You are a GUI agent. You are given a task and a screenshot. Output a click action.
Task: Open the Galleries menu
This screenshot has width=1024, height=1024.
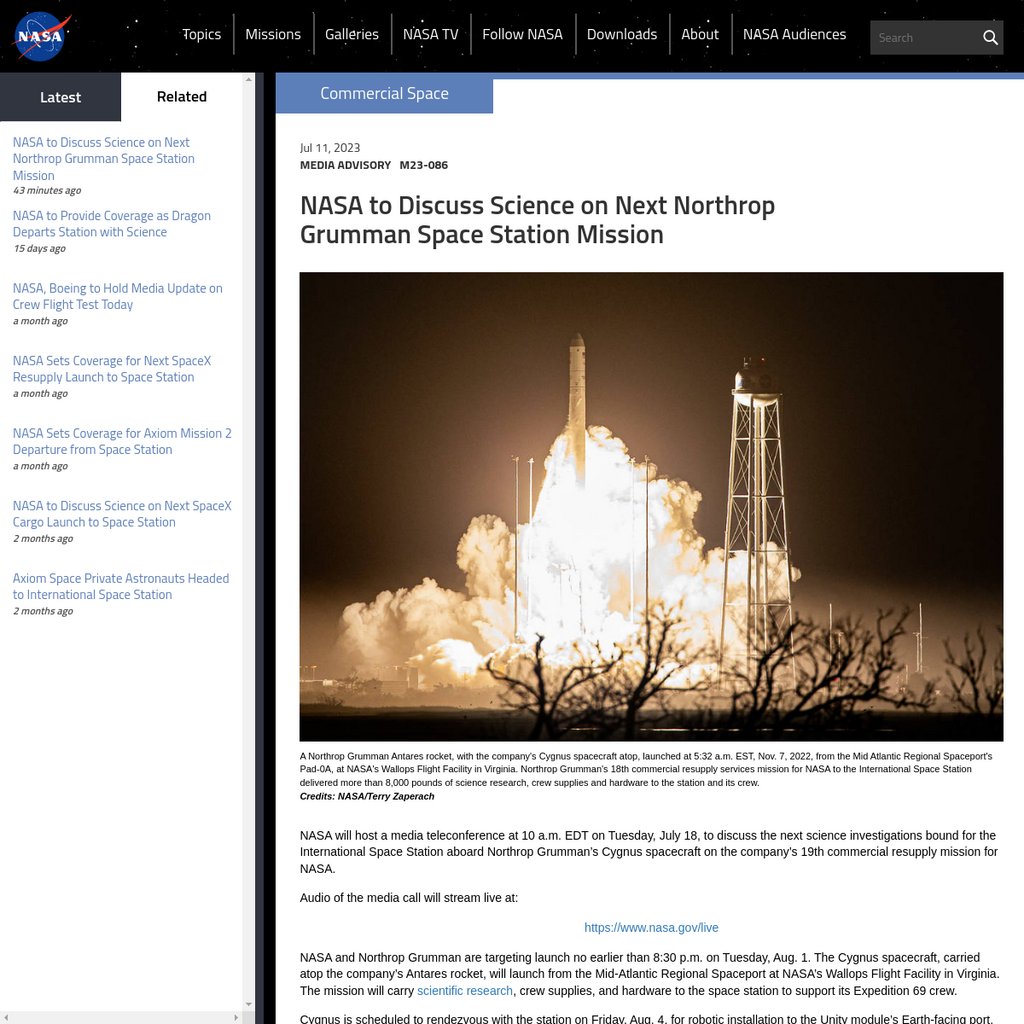click(x=351, y=34)
